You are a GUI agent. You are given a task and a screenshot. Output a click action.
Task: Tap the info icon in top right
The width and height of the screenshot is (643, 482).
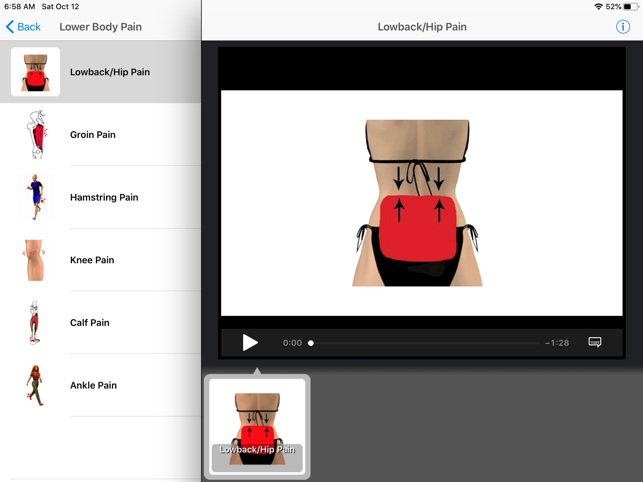[622, 27]
